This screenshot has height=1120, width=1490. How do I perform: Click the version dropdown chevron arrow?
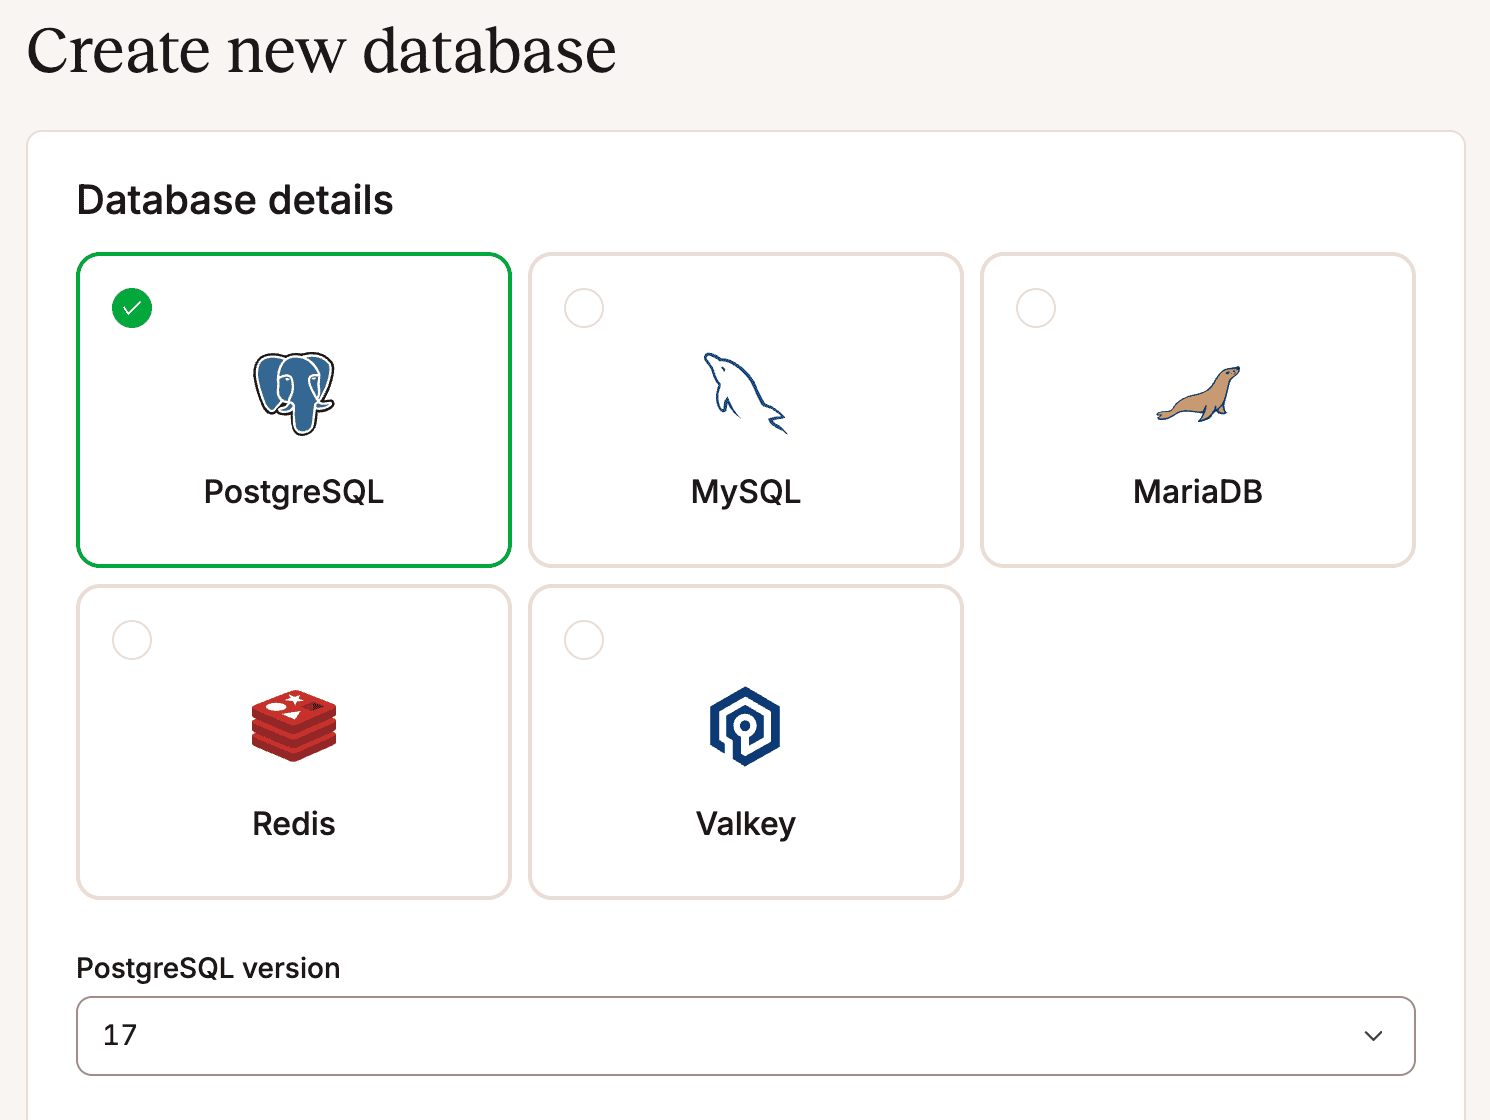[1374, 1036]
